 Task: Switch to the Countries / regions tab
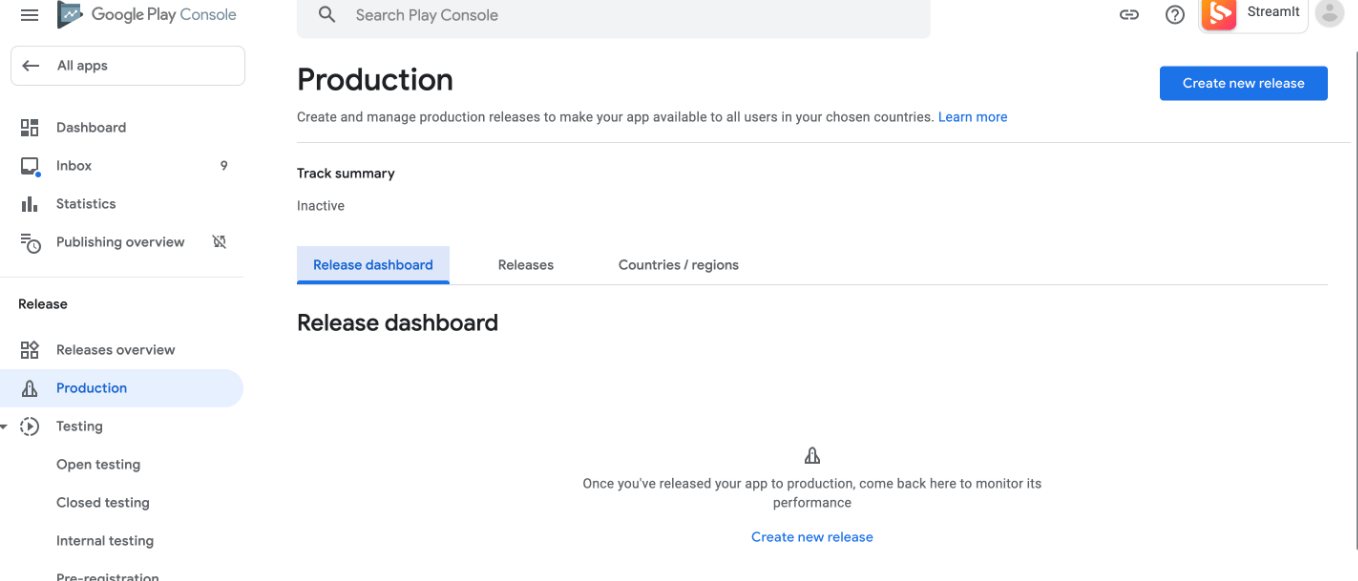point(678,265)
